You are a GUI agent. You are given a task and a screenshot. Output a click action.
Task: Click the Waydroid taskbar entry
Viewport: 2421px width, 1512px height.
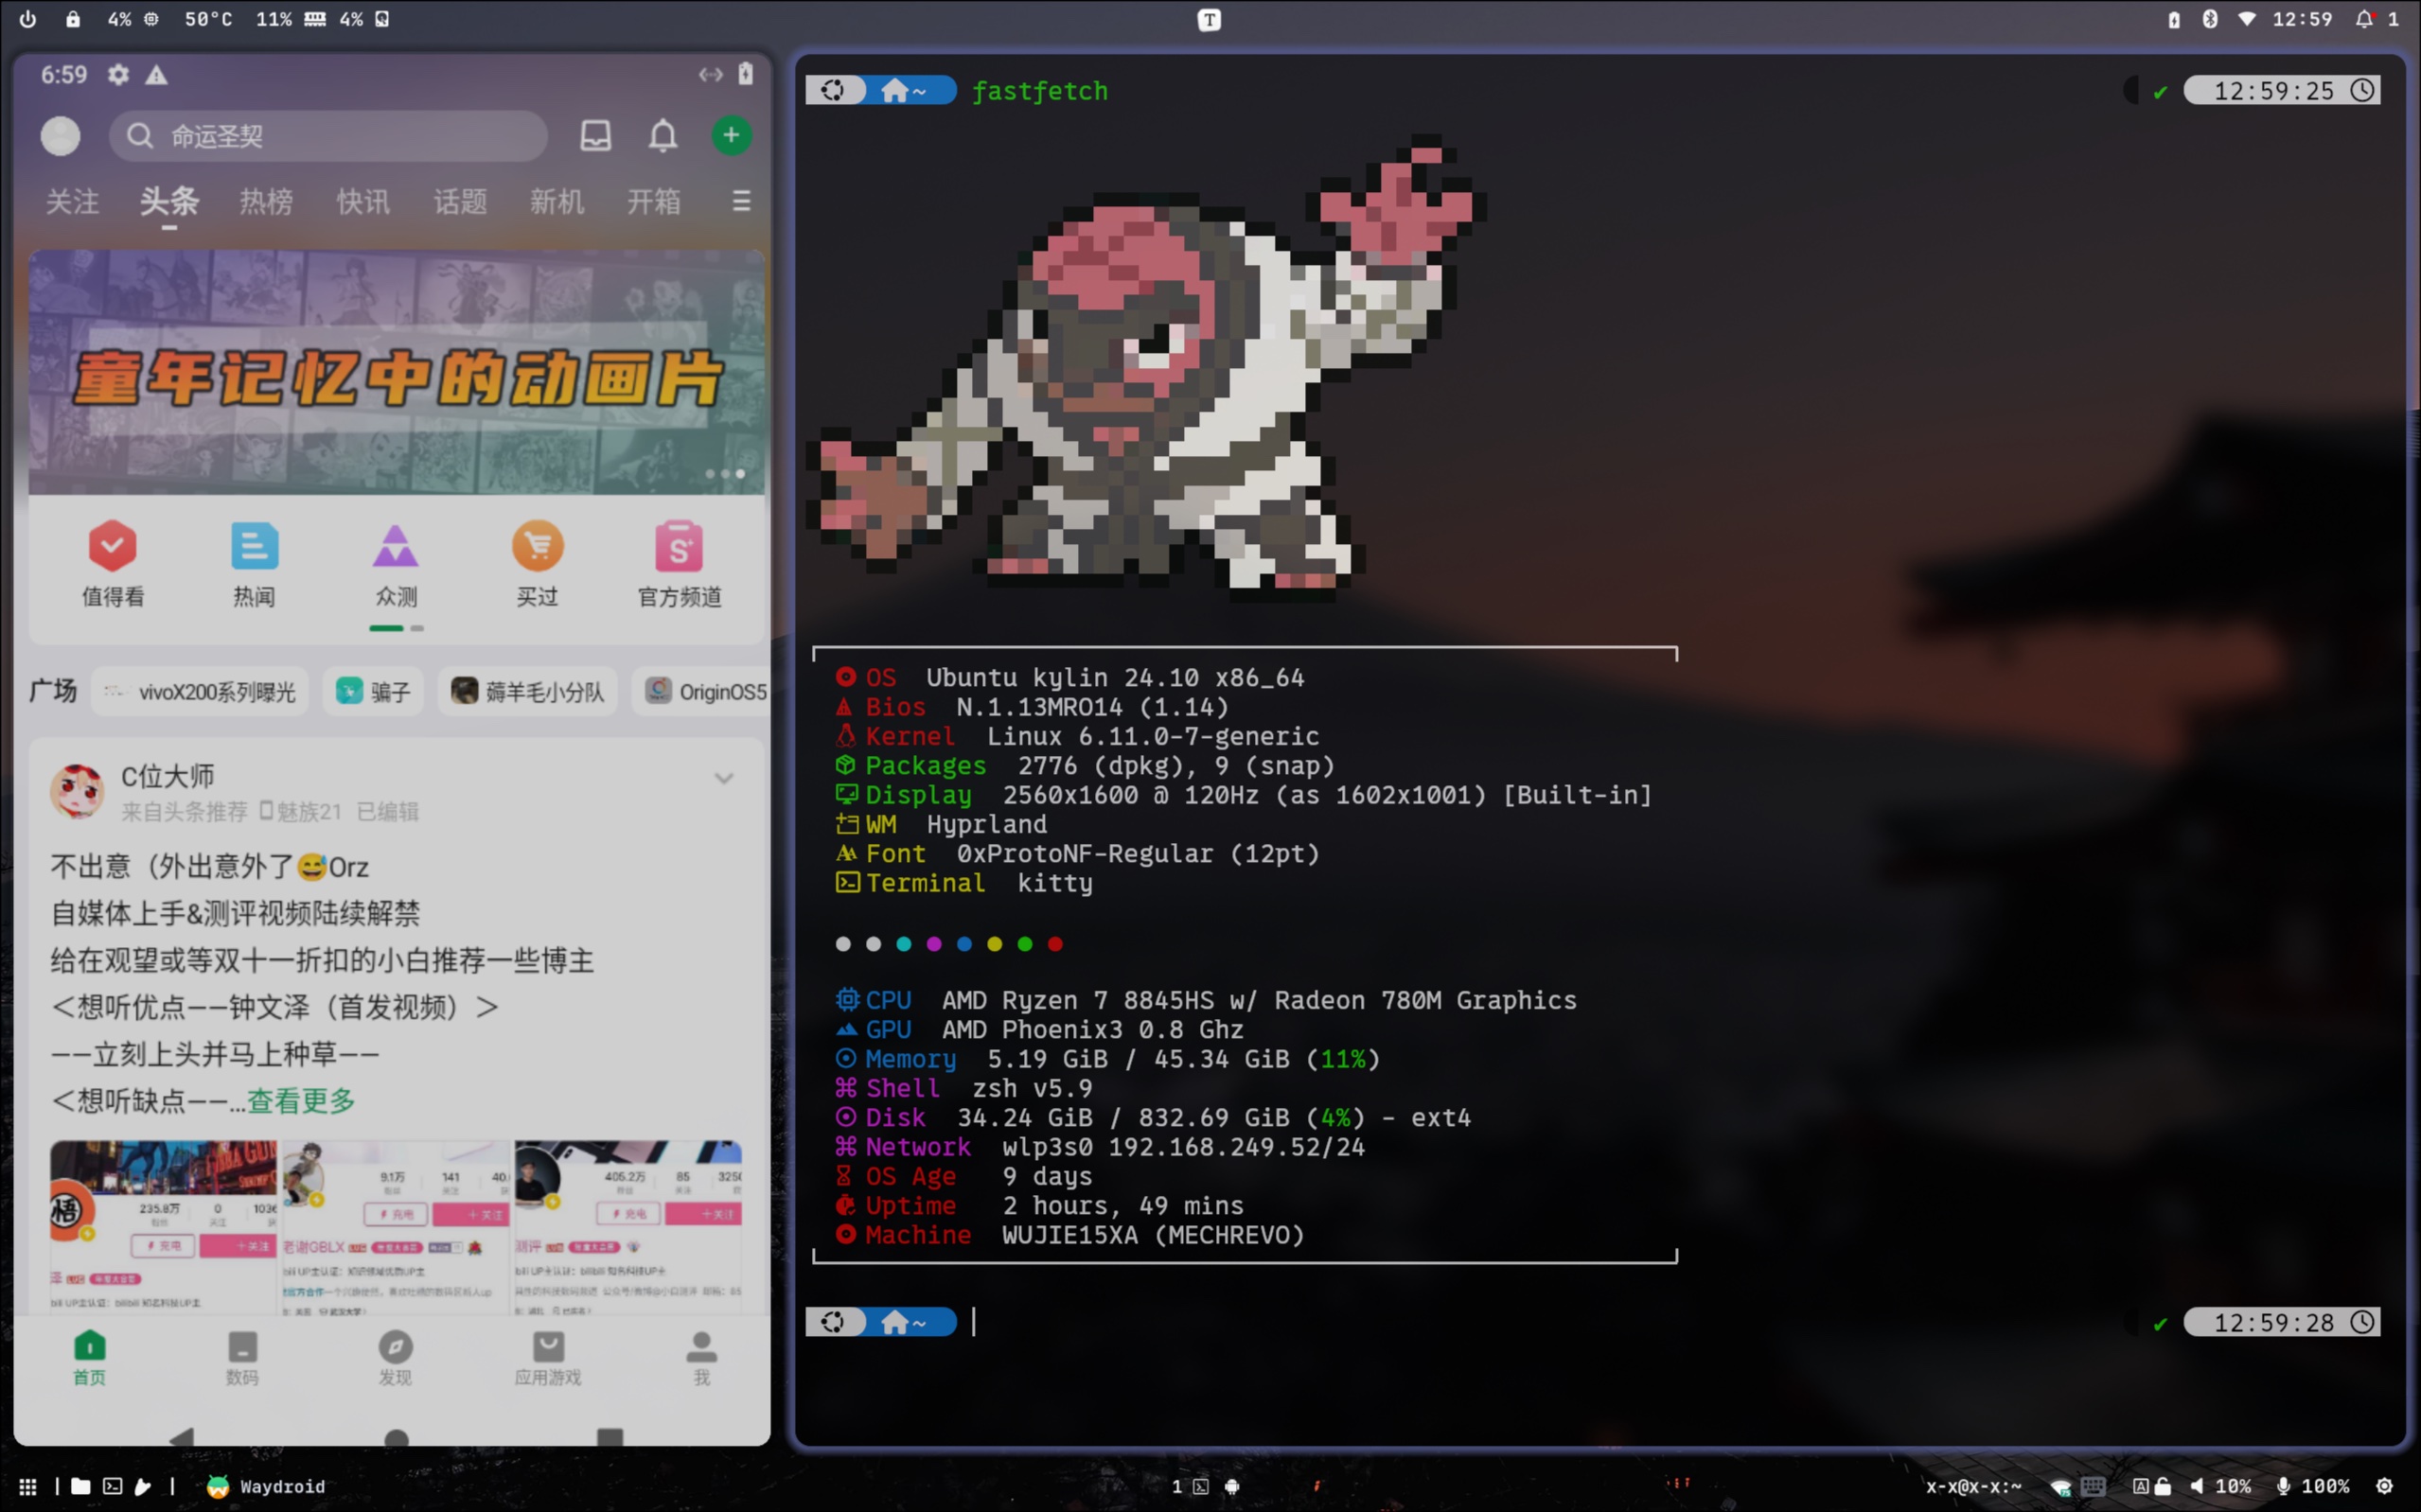pos(266,1487)
